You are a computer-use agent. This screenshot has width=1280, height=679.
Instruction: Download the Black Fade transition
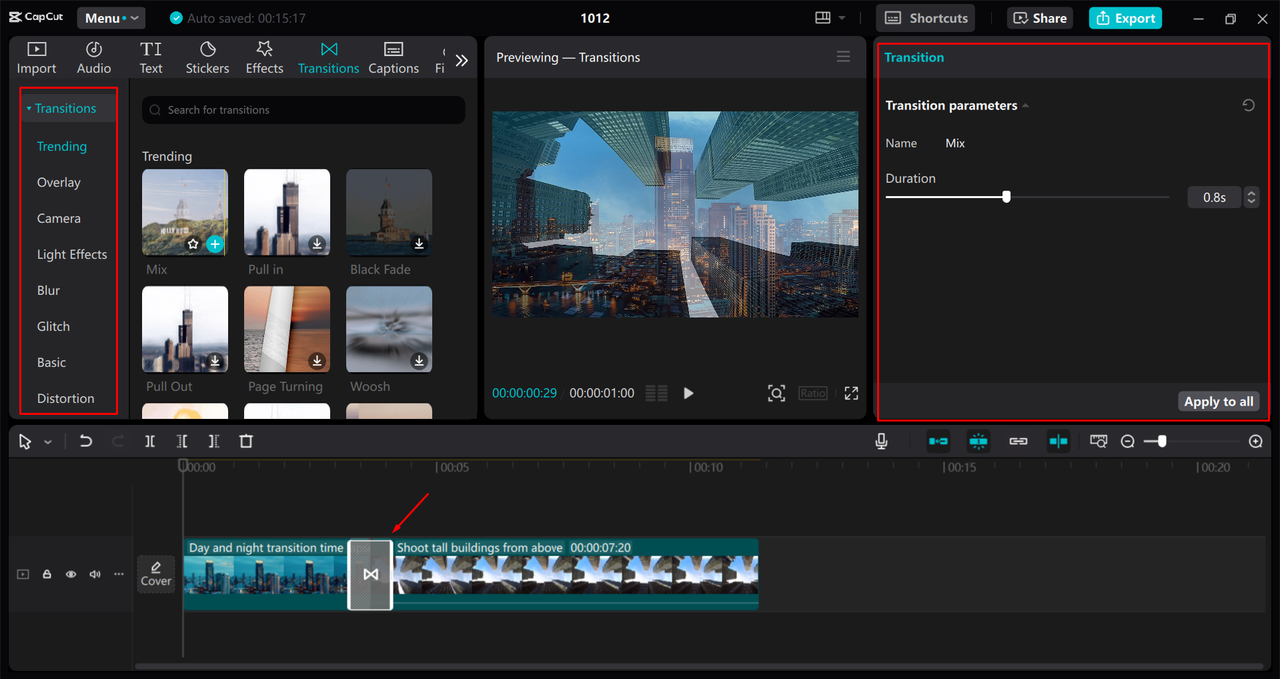(418, 243)
